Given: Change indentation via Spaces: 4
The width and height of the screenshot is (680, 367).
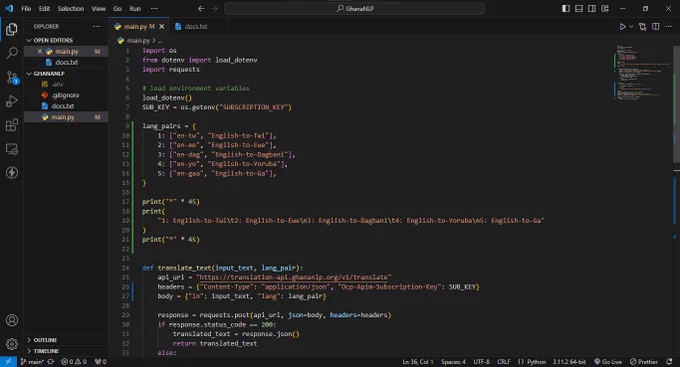Looking at the screenshot, I should 453,361.
